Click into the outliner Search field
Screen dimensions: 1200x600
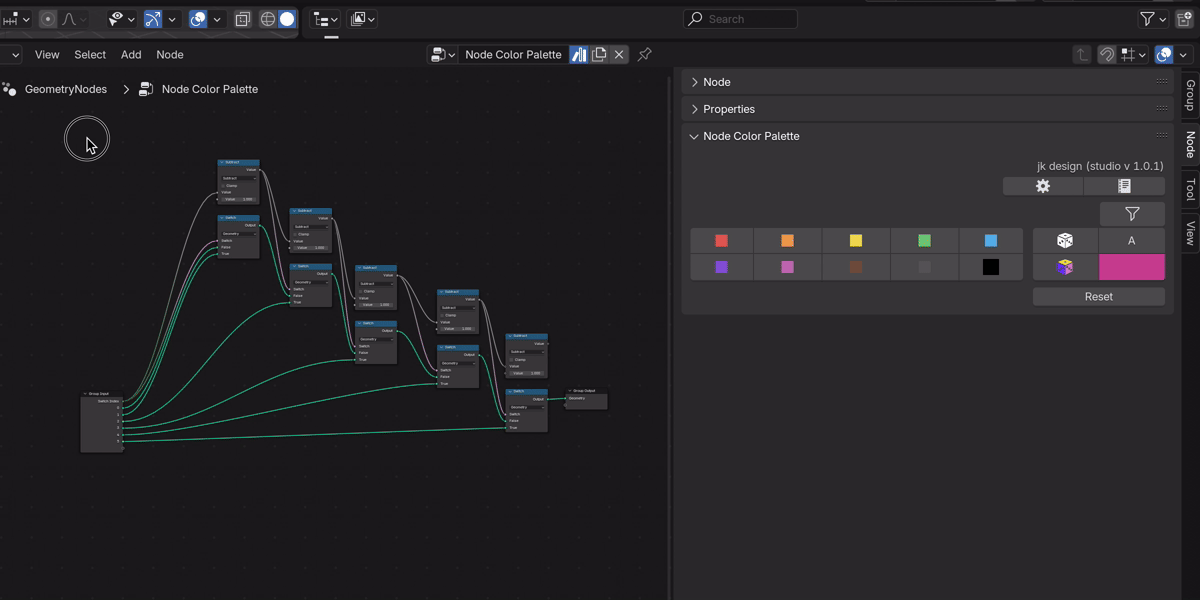[x=740, y=19]
